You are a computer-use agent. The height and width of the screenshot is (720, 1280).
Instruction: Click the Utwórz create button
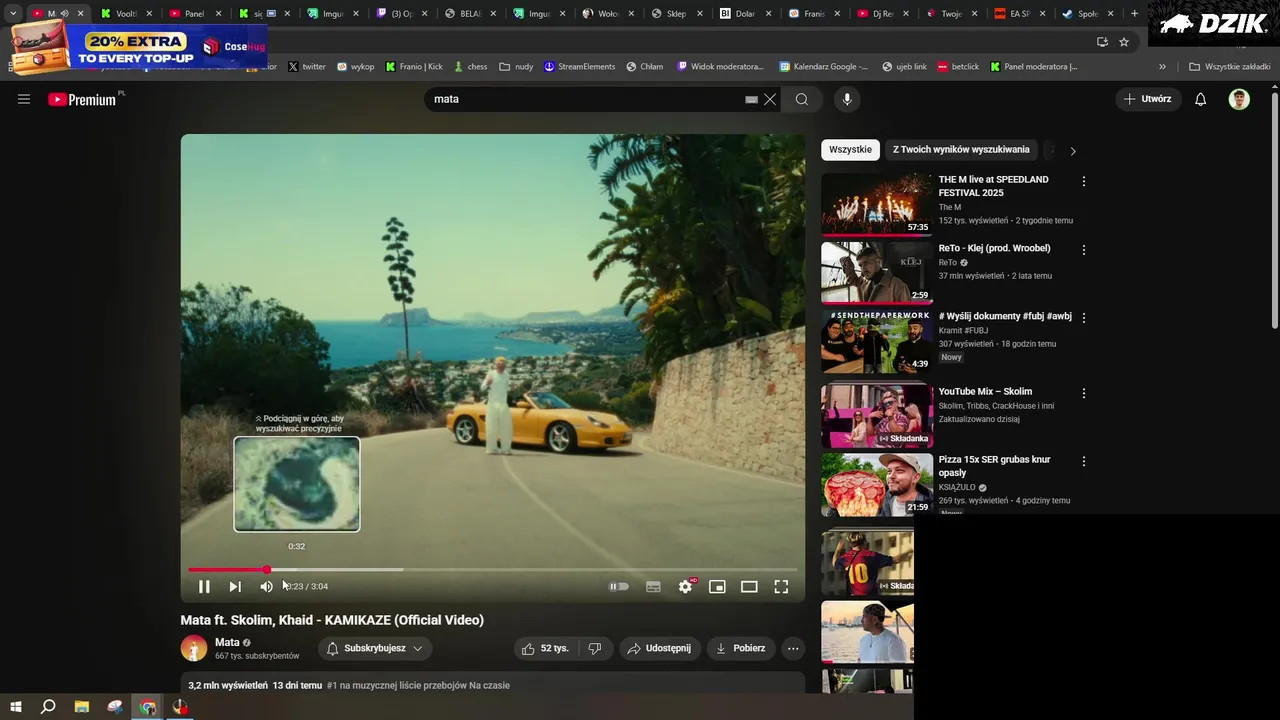[1148, 99]
